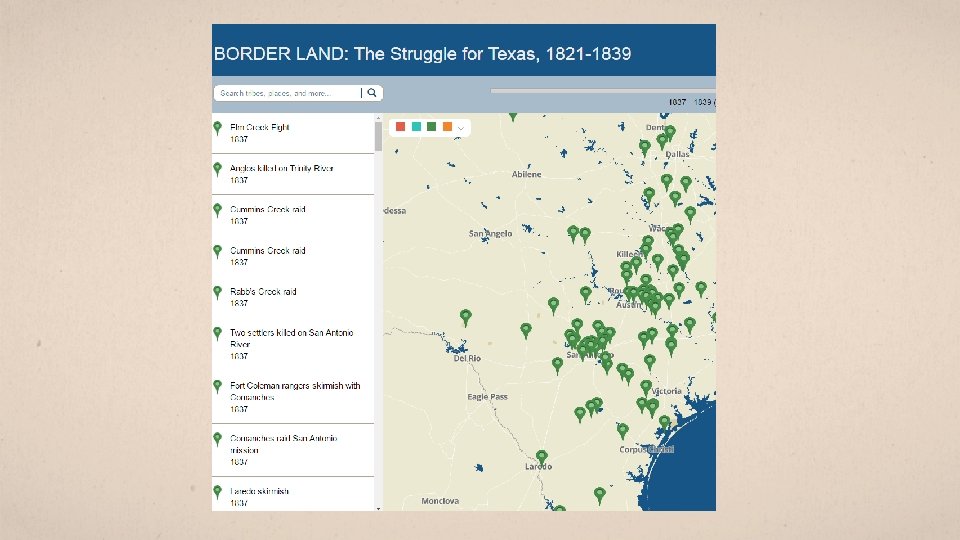Jump to the 1839 timeline label

point(703,102)
